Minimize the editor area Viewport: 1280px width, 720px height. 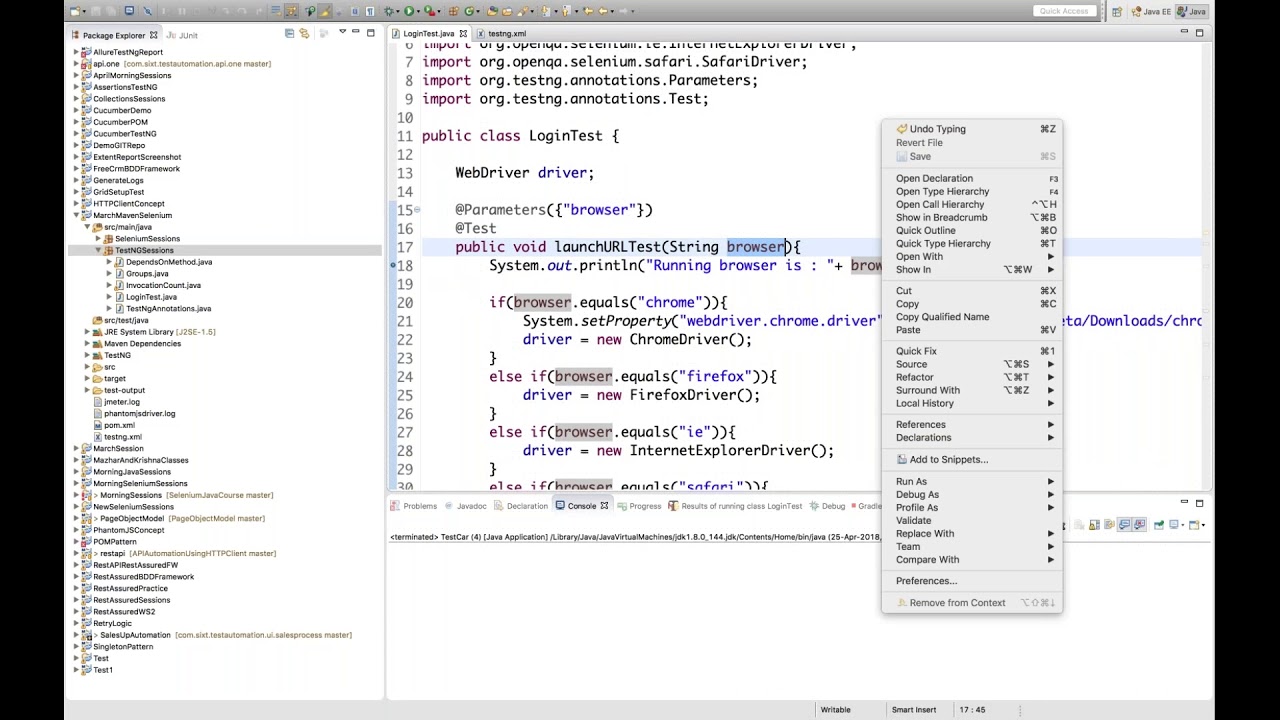1184,33
